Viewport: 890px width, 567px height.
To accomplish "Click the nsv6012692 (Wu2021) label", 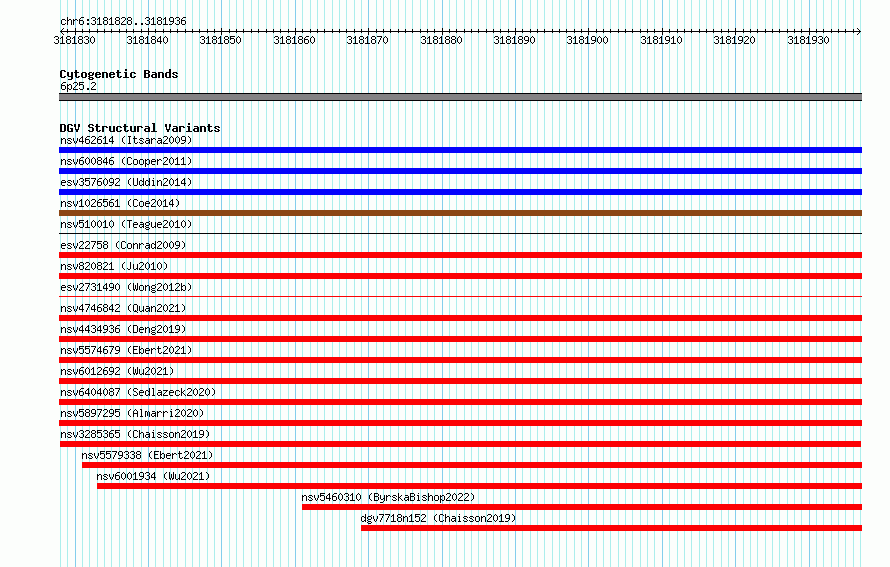I will coord(117,371).
